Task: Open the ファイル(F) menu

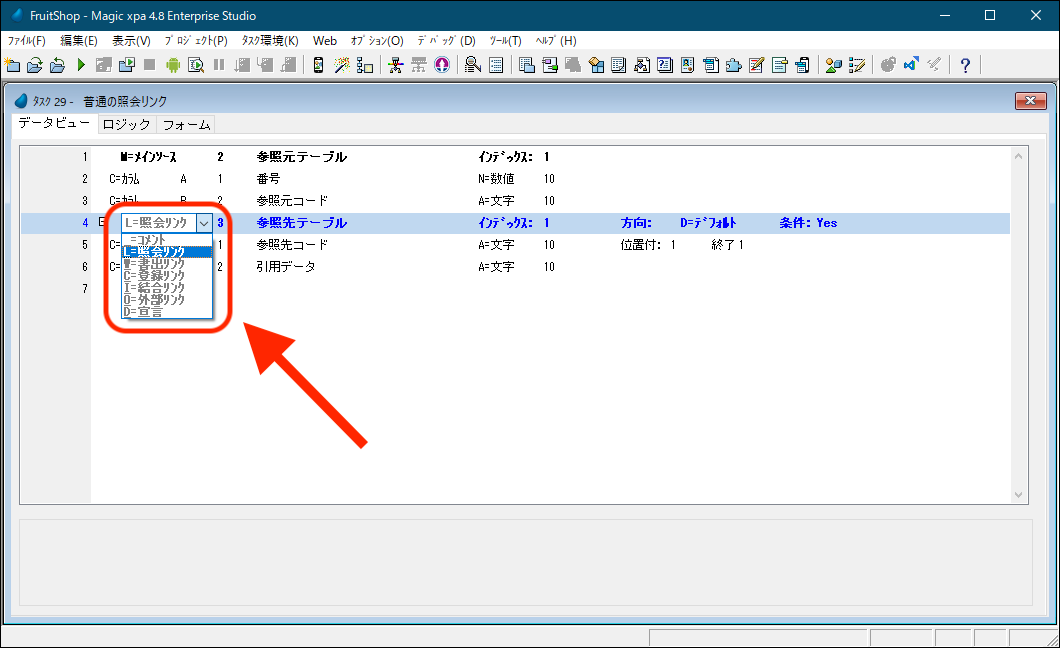Action: [27, 41]
